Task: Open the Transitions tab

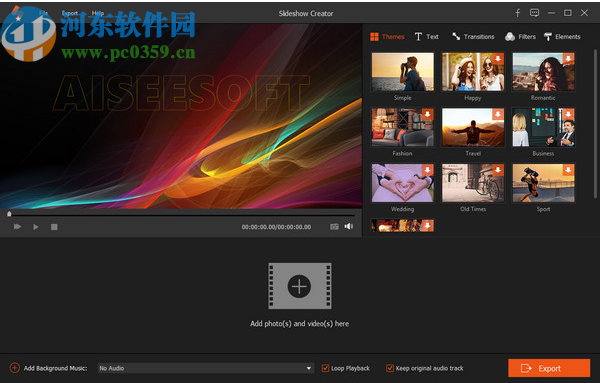Action: (473, 37)
